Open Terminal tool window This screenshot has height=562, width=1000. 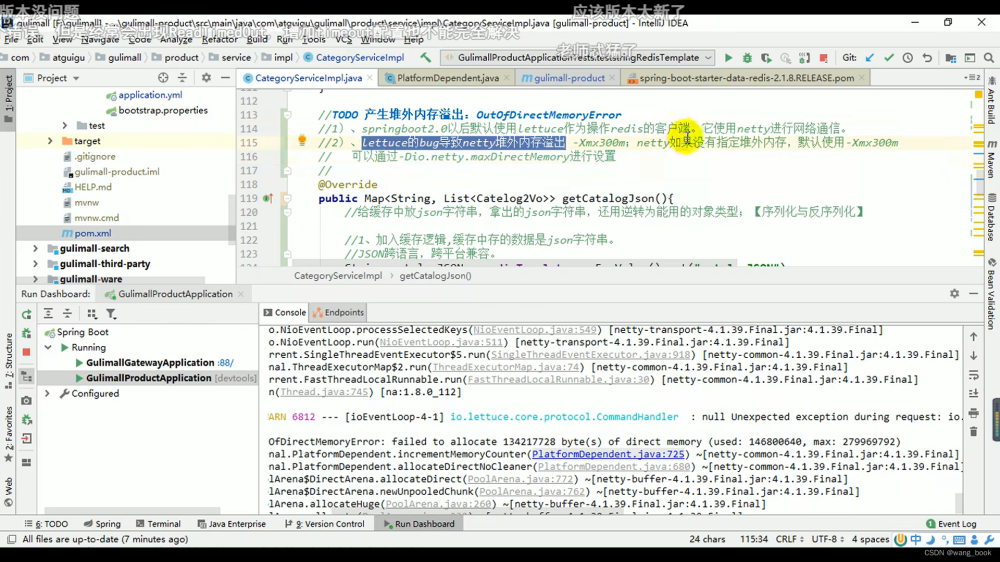coord(158,524)
